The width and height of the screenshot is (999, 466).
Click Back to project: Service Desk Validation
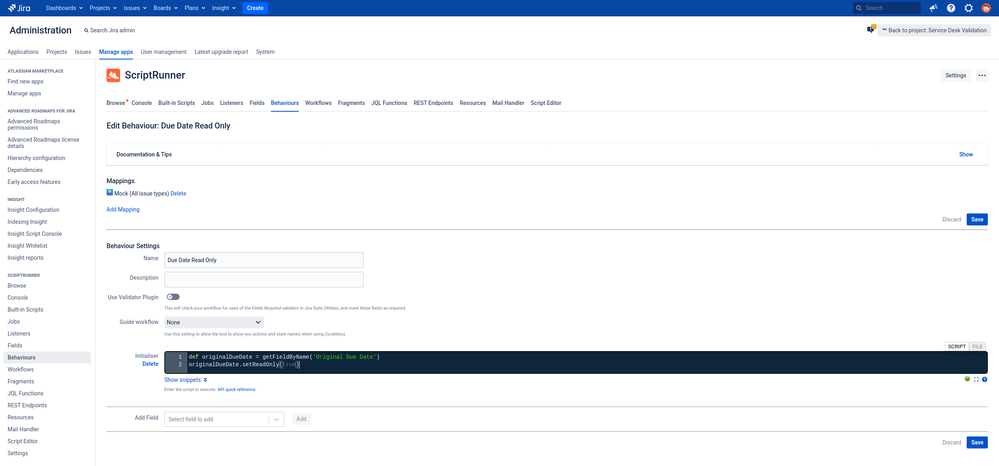tap(934, 30)
